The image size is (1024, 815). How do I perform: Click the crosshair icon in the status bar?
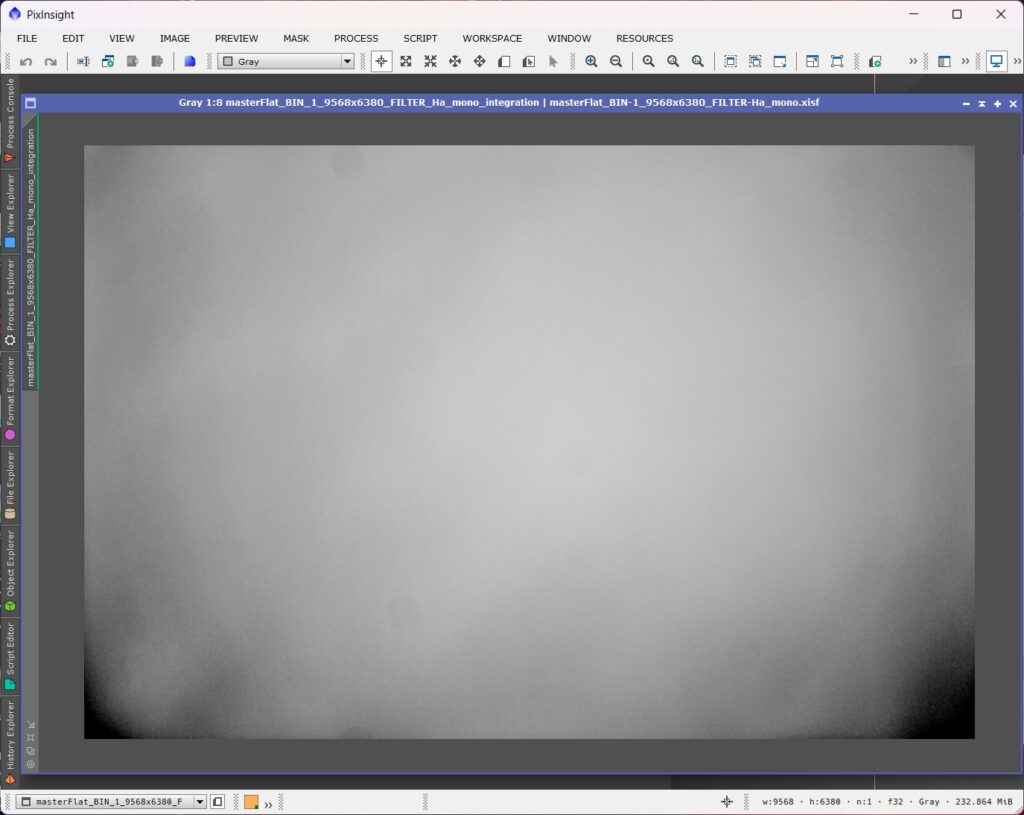(x=726, y=801)
